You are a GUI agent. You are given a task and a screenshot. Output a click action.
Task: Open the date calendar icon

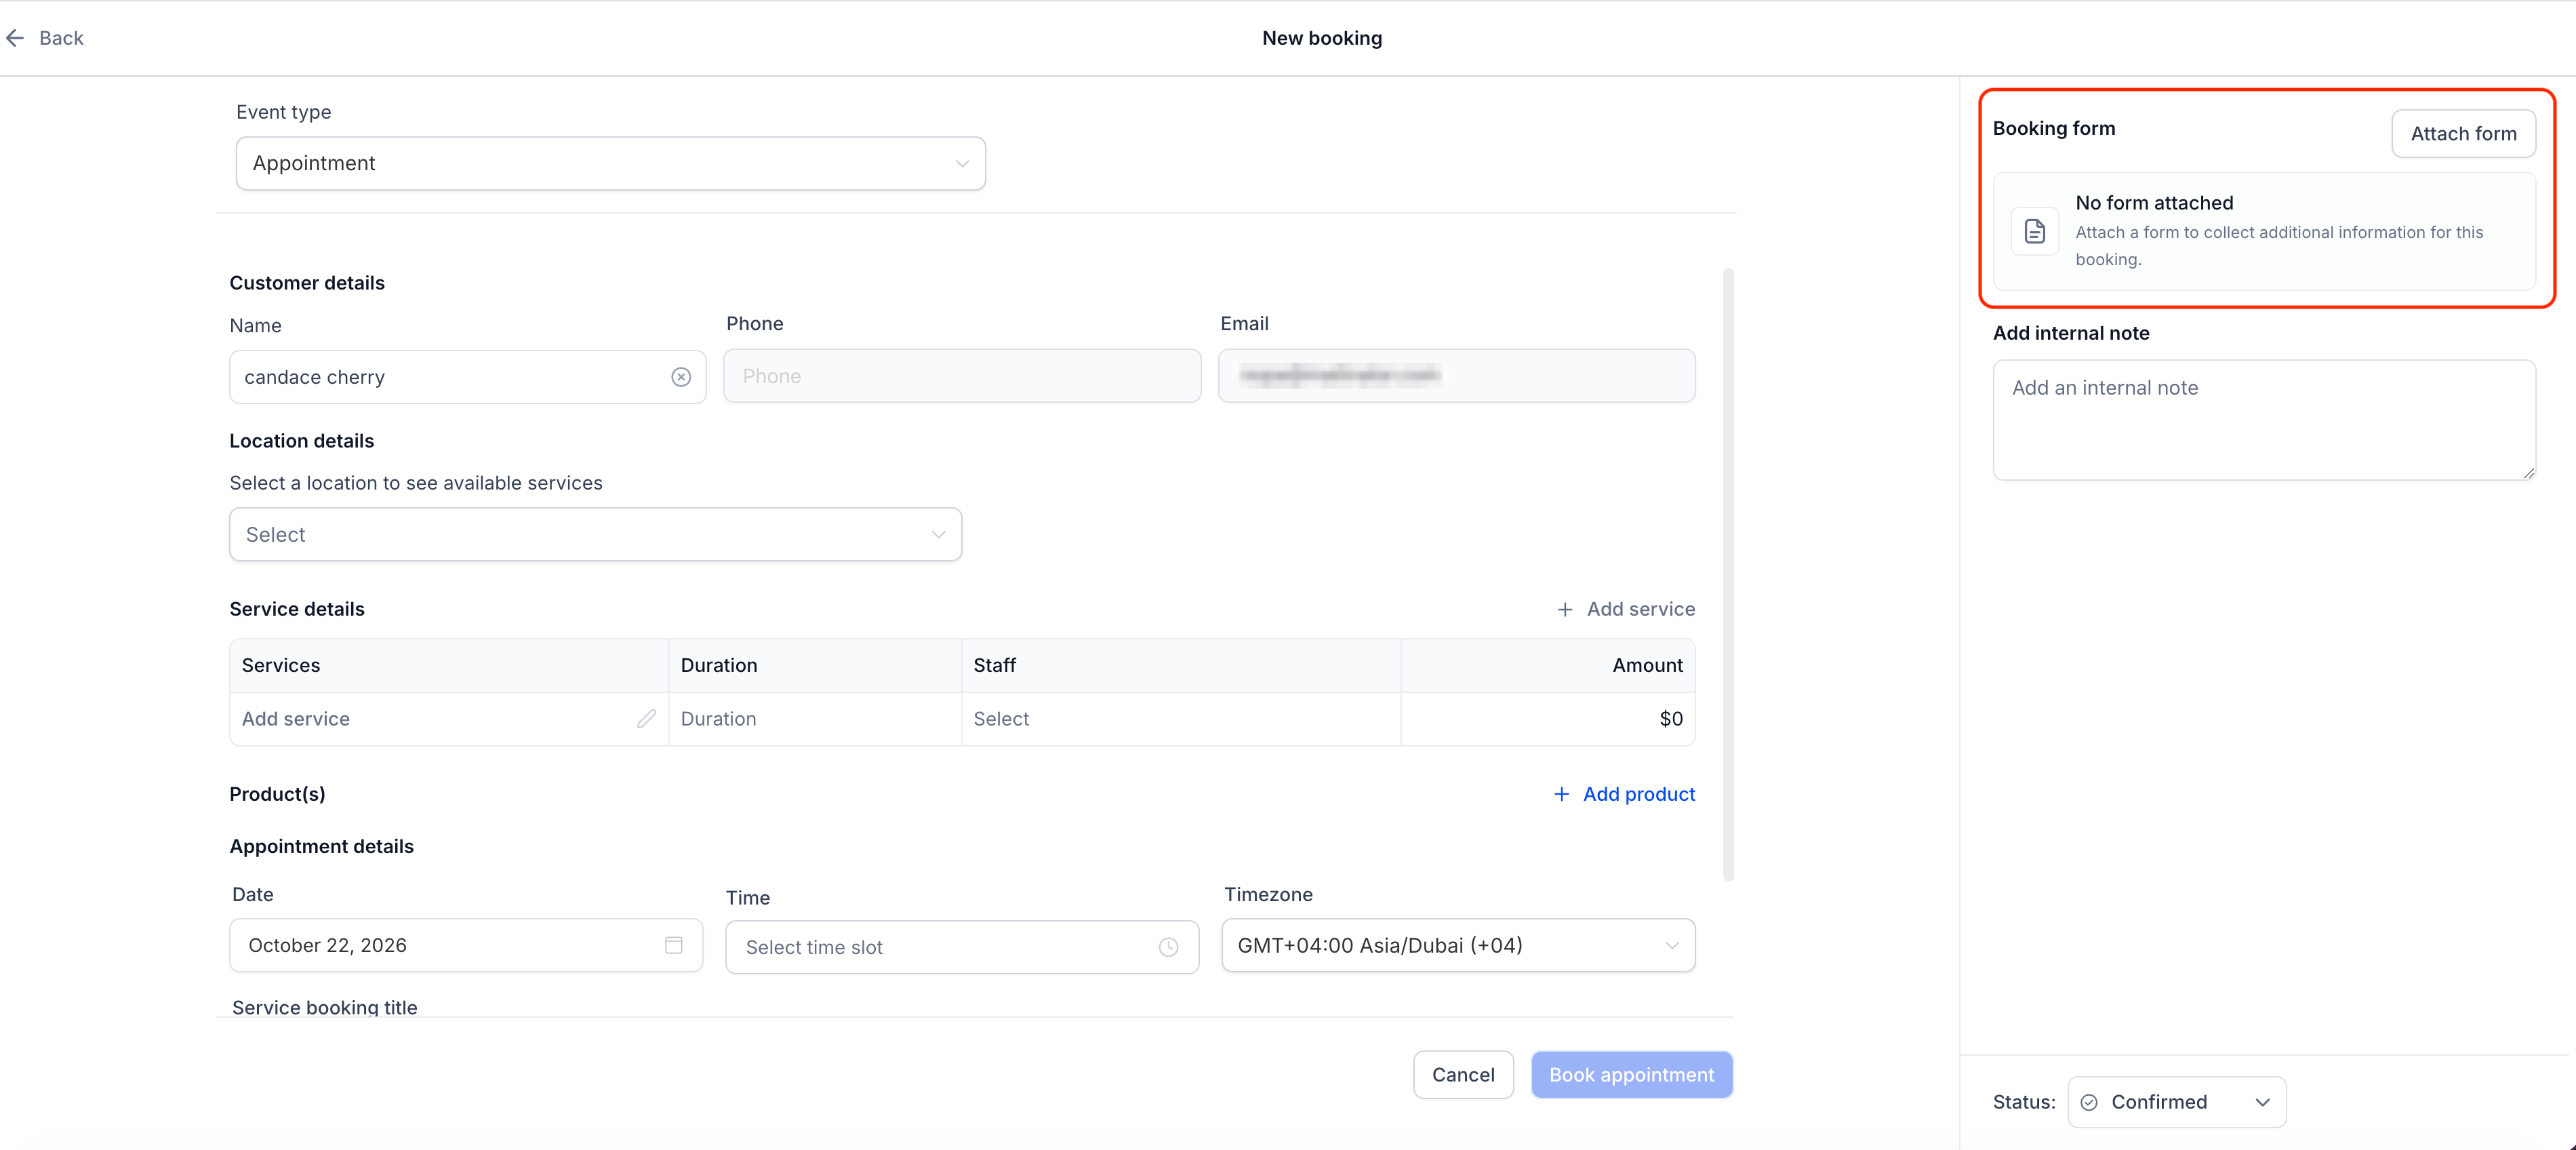(674, 945)
